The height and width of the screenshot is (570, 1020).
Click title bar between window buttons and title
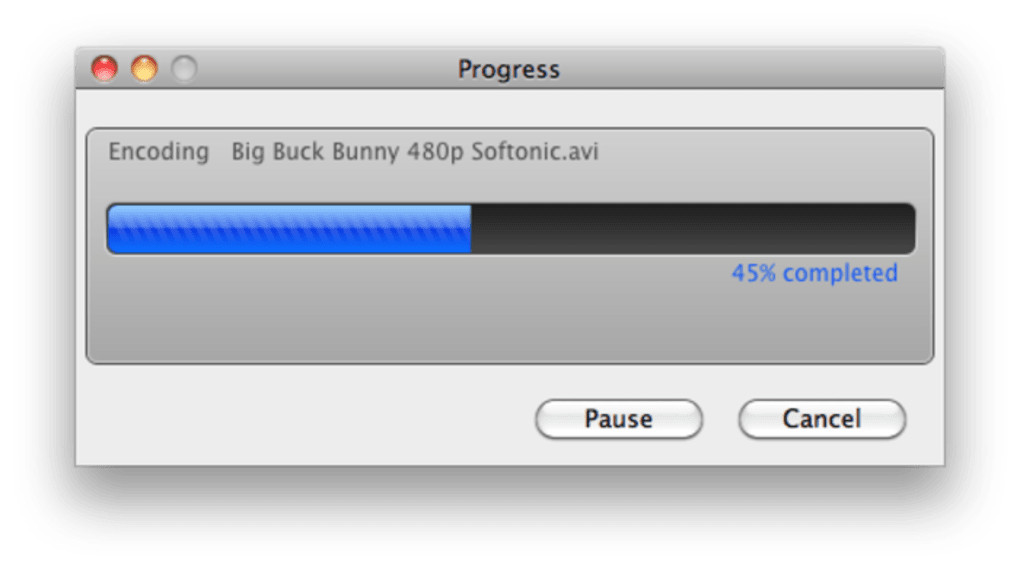tap(320, 70)
